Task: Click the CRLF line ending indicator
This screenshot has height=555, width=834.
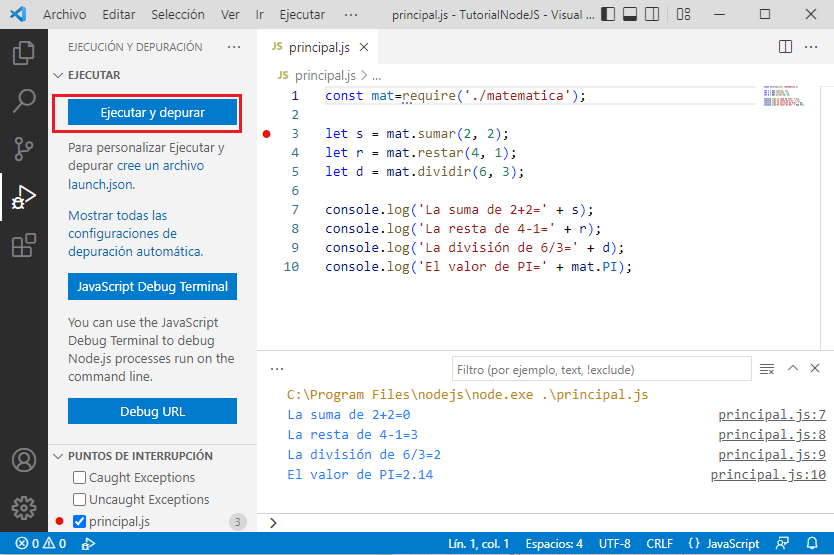Action: point(659,544)
